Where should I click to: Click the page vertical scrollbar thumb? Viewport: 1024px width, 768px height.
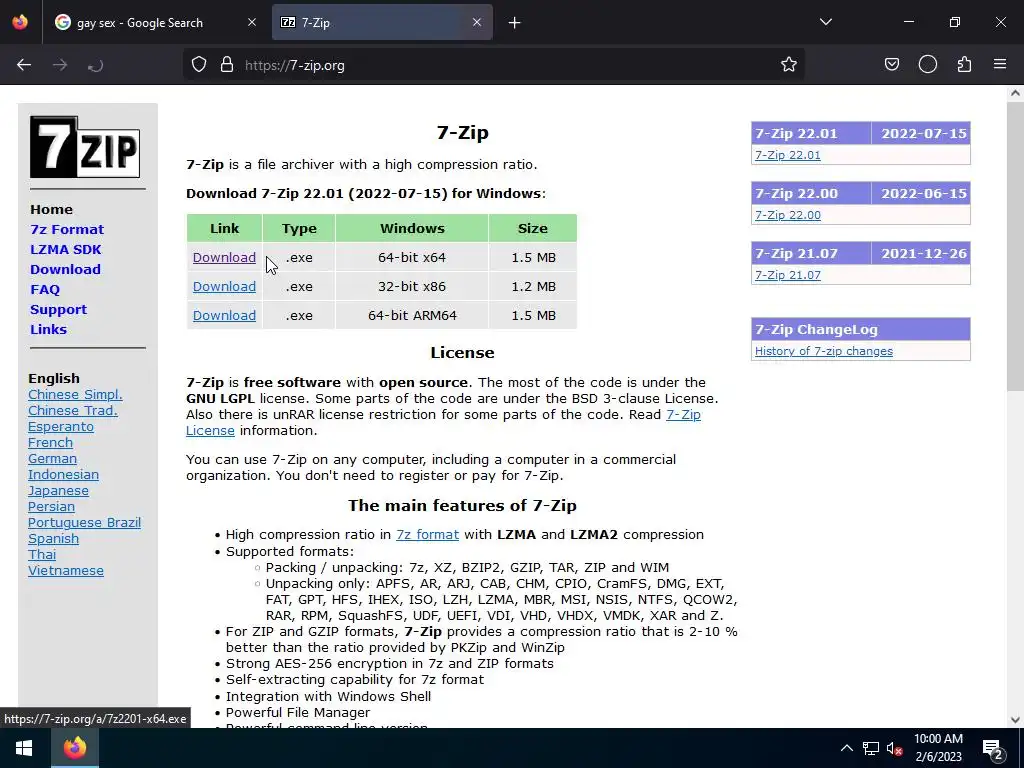[1015, 246]
